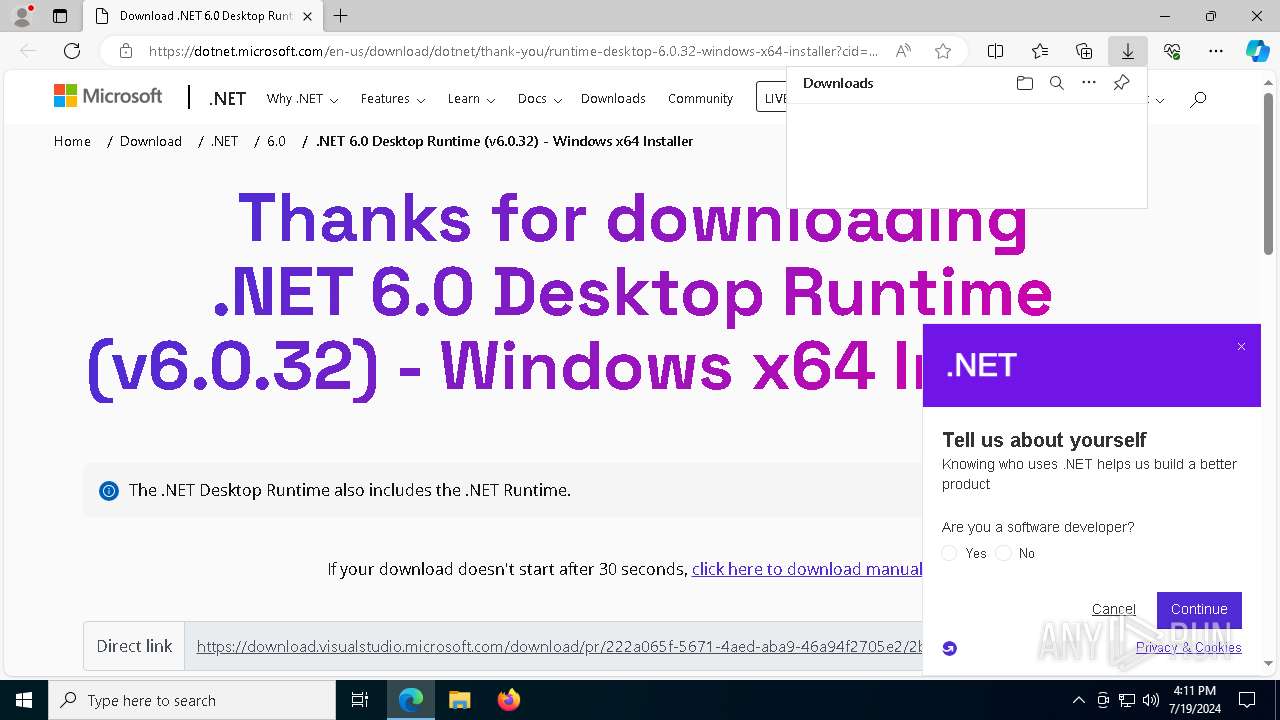Click the 'Tell us about yourself' heading
The height and width of the screenshot is (720, 1280).
click(1044, 440)
